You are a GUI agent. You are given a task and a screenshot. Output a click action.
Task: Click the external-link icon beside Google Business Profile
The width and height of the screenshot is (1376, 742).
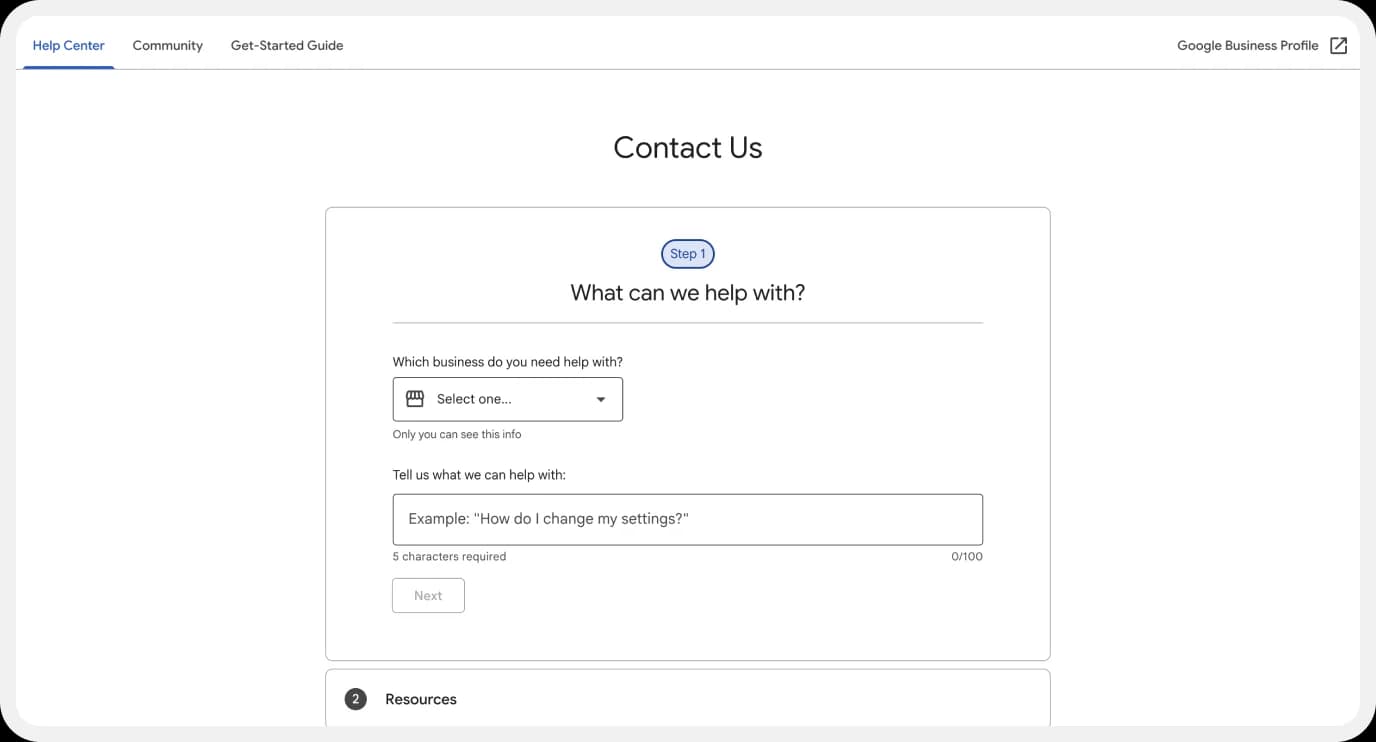pos(1339,45)
